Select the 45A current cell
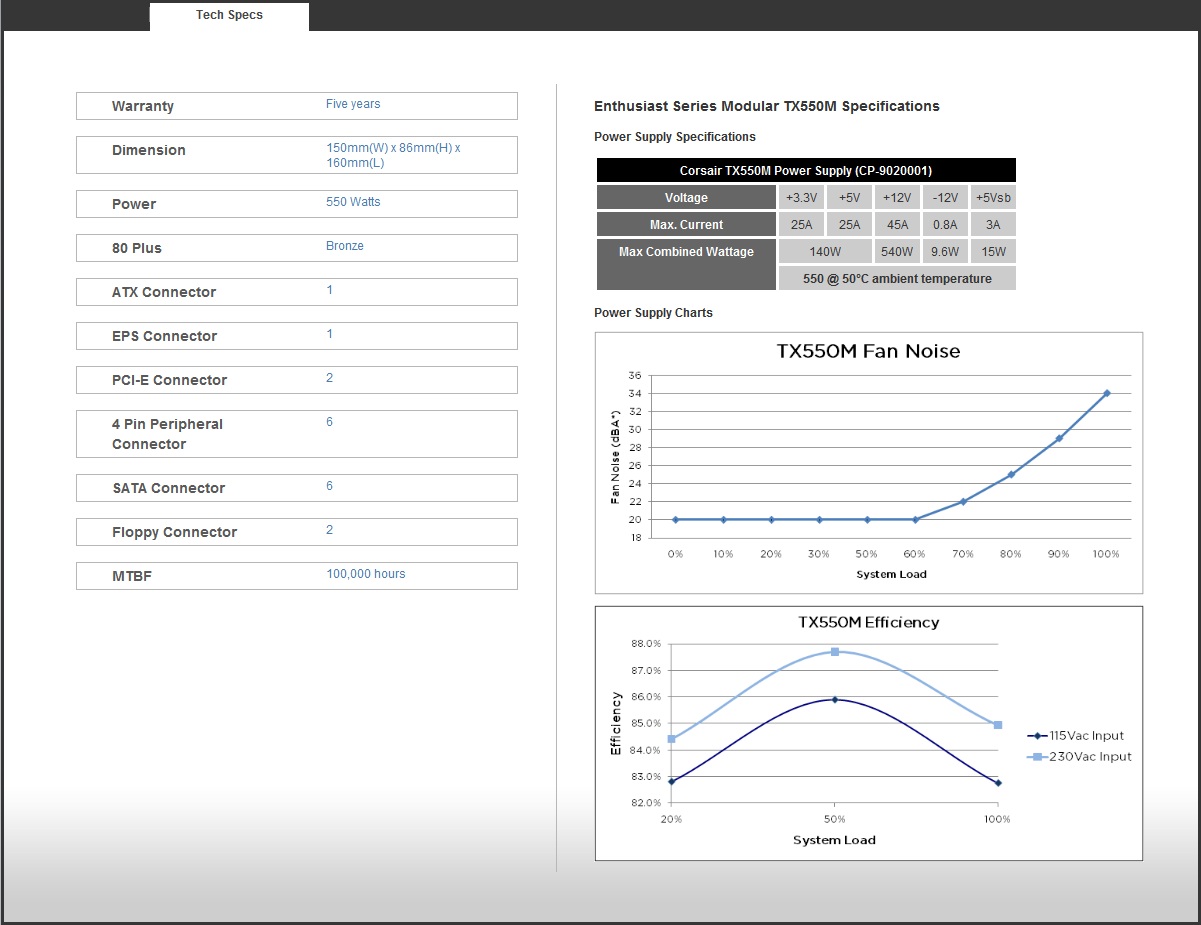The width and height of the screenshot is (1201, 925). 898,225
